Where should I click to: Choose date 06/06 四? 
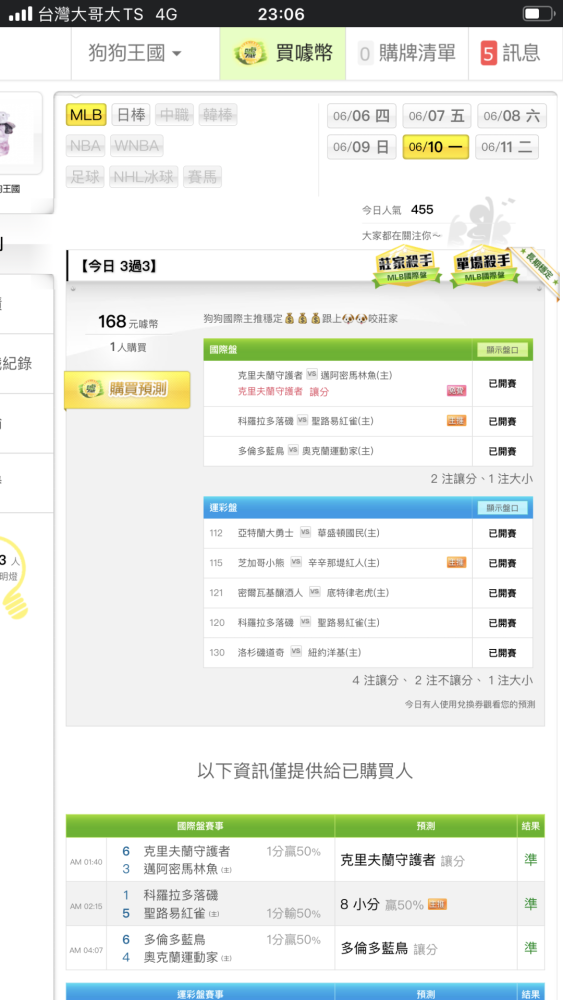(x=362, y=116)
